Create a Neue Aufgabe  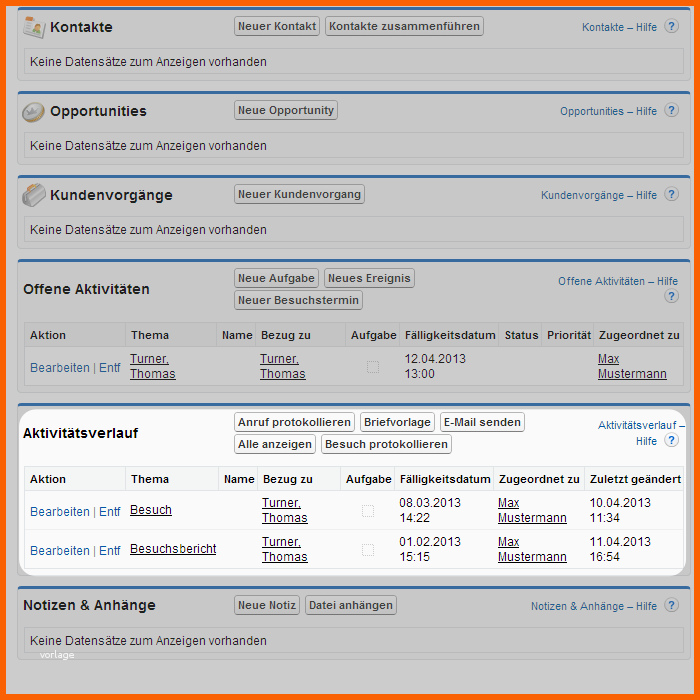pyautogui.click(x=276, y=278)
